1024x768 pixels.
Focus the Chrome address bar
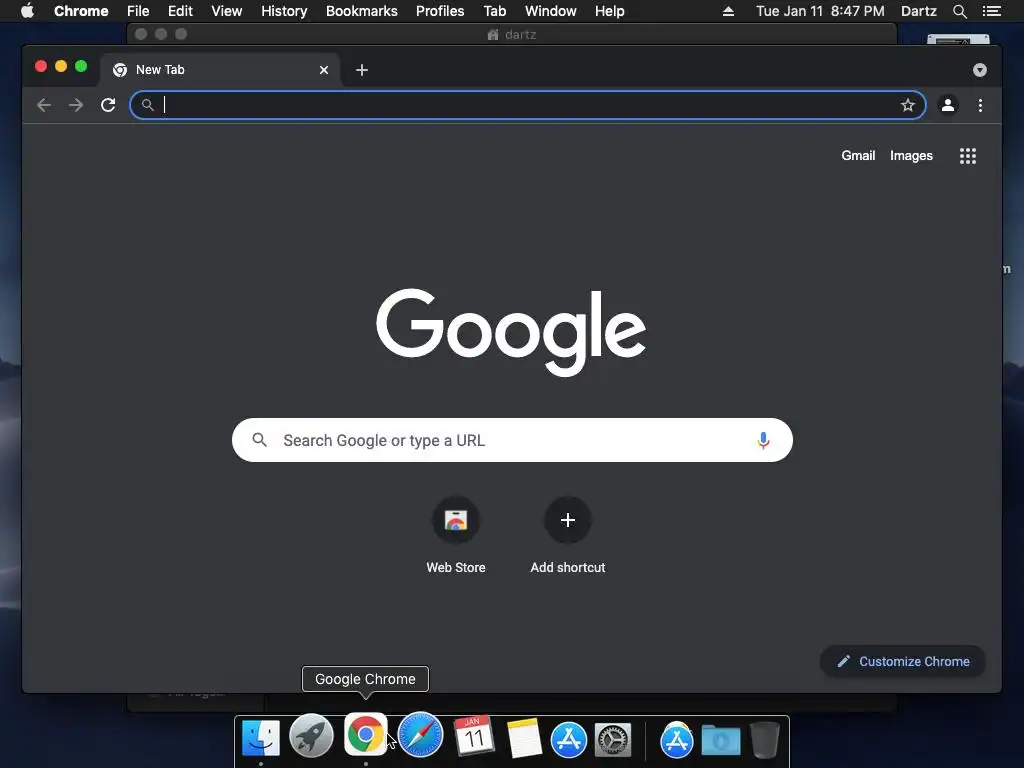pyautogui.click(x=528, y=105)
